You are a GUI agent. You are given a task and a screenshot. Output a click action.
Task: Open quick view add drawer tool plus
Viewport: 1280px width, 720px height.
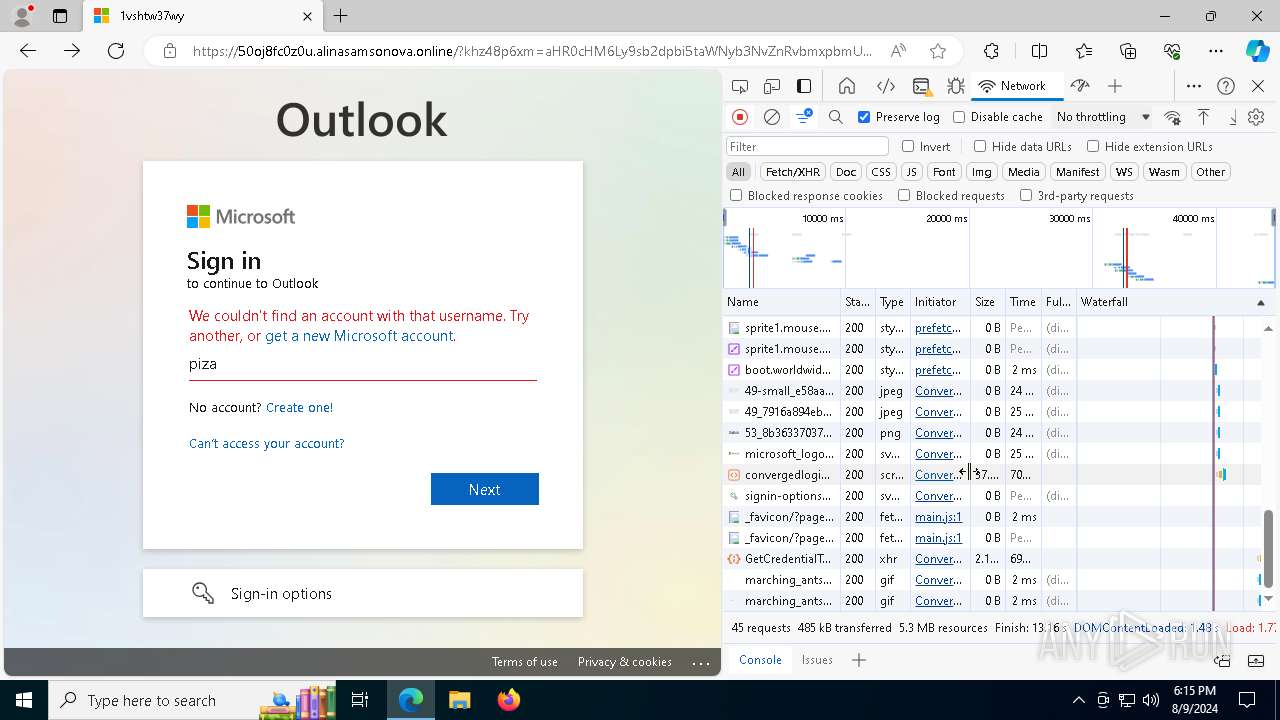pos(858,660)
